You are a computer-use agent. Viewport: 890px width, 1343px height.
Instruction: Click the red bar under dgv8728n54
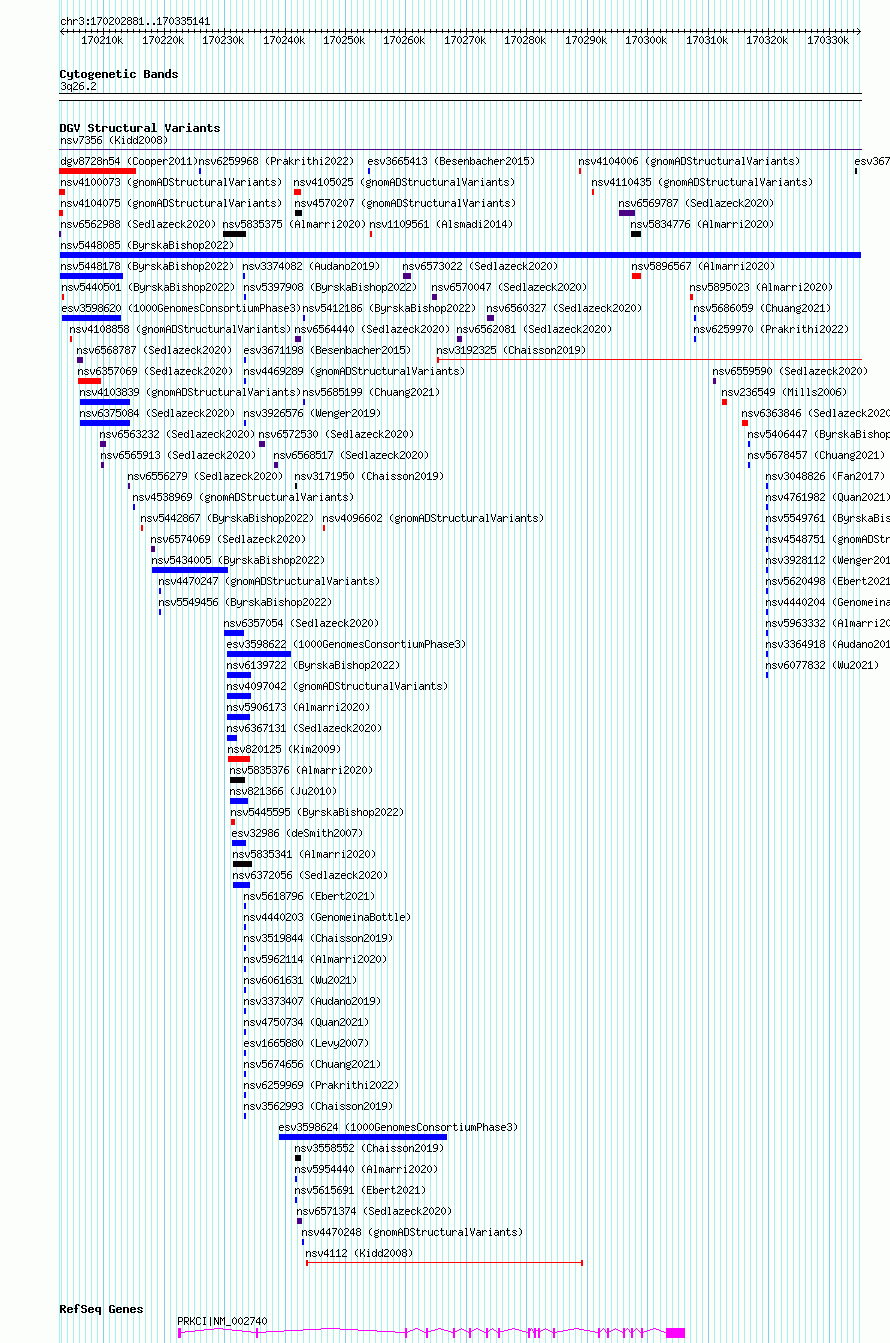pyautogui.click(x=97, y=171)
